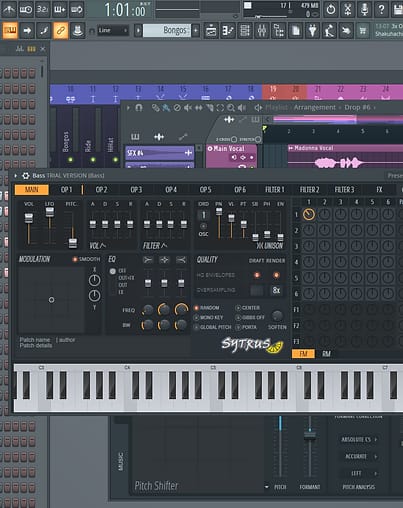Click the first EQ band type button
Image resolution: width=403 pixels, height=508 pixels.
[x=148, y=260]
